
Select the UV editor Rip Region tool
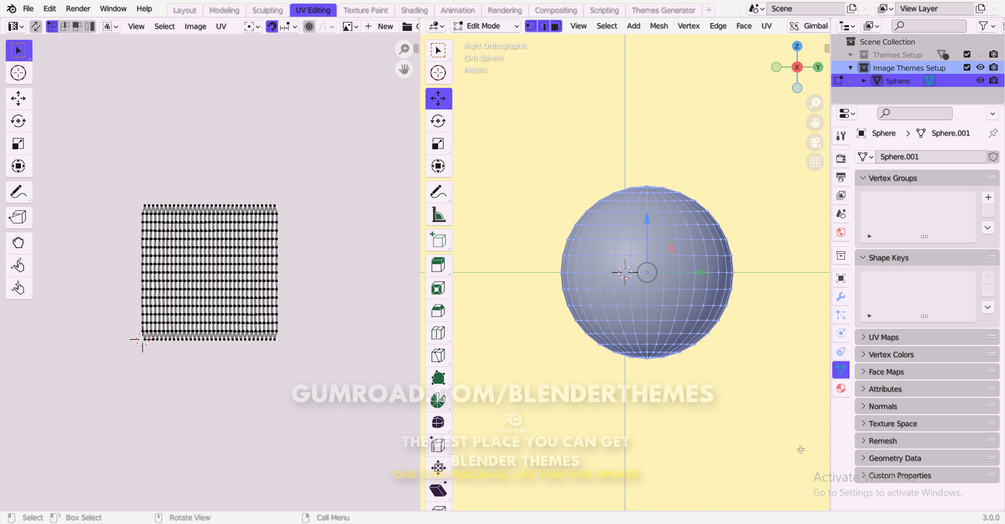click(19, 217)
